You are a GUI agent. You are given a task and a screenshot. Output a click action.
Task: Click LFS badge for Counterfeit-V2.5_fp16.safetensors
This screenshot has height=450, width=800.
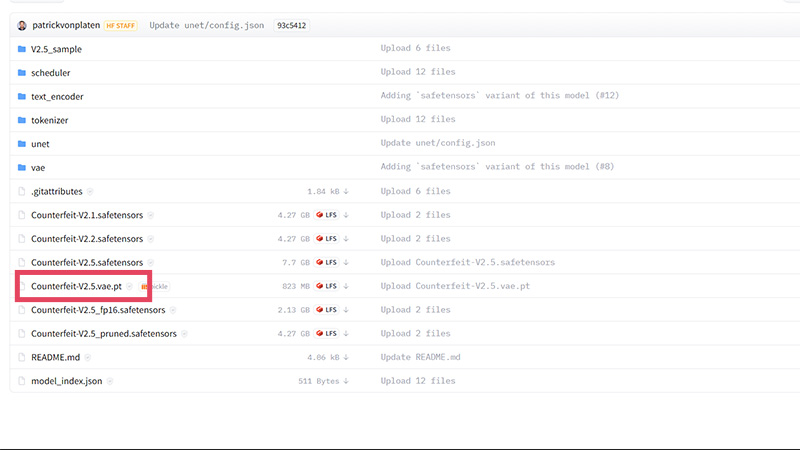pos(327,310)
